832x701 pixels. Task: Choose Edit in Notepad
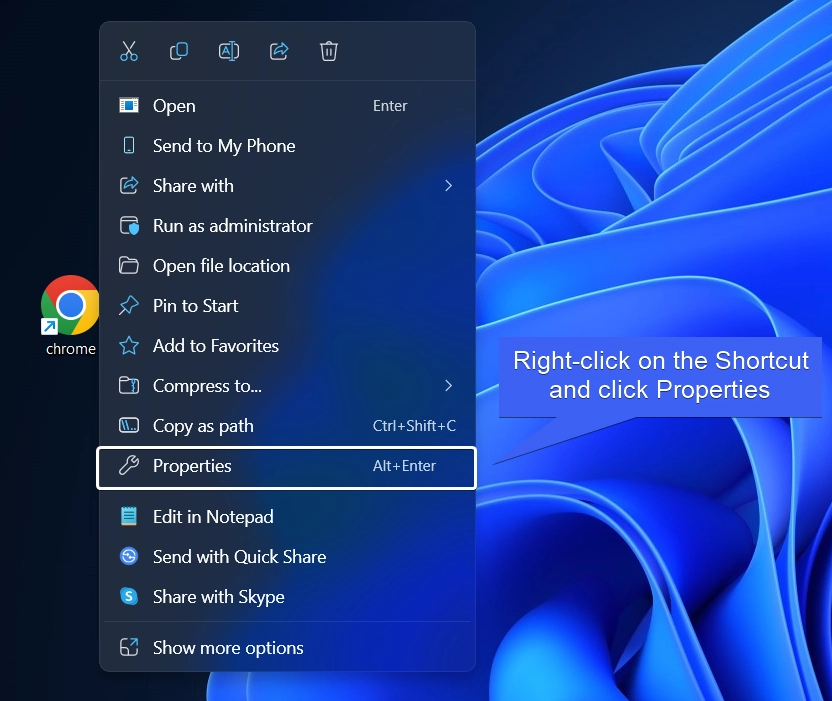(x=287, y=516)
